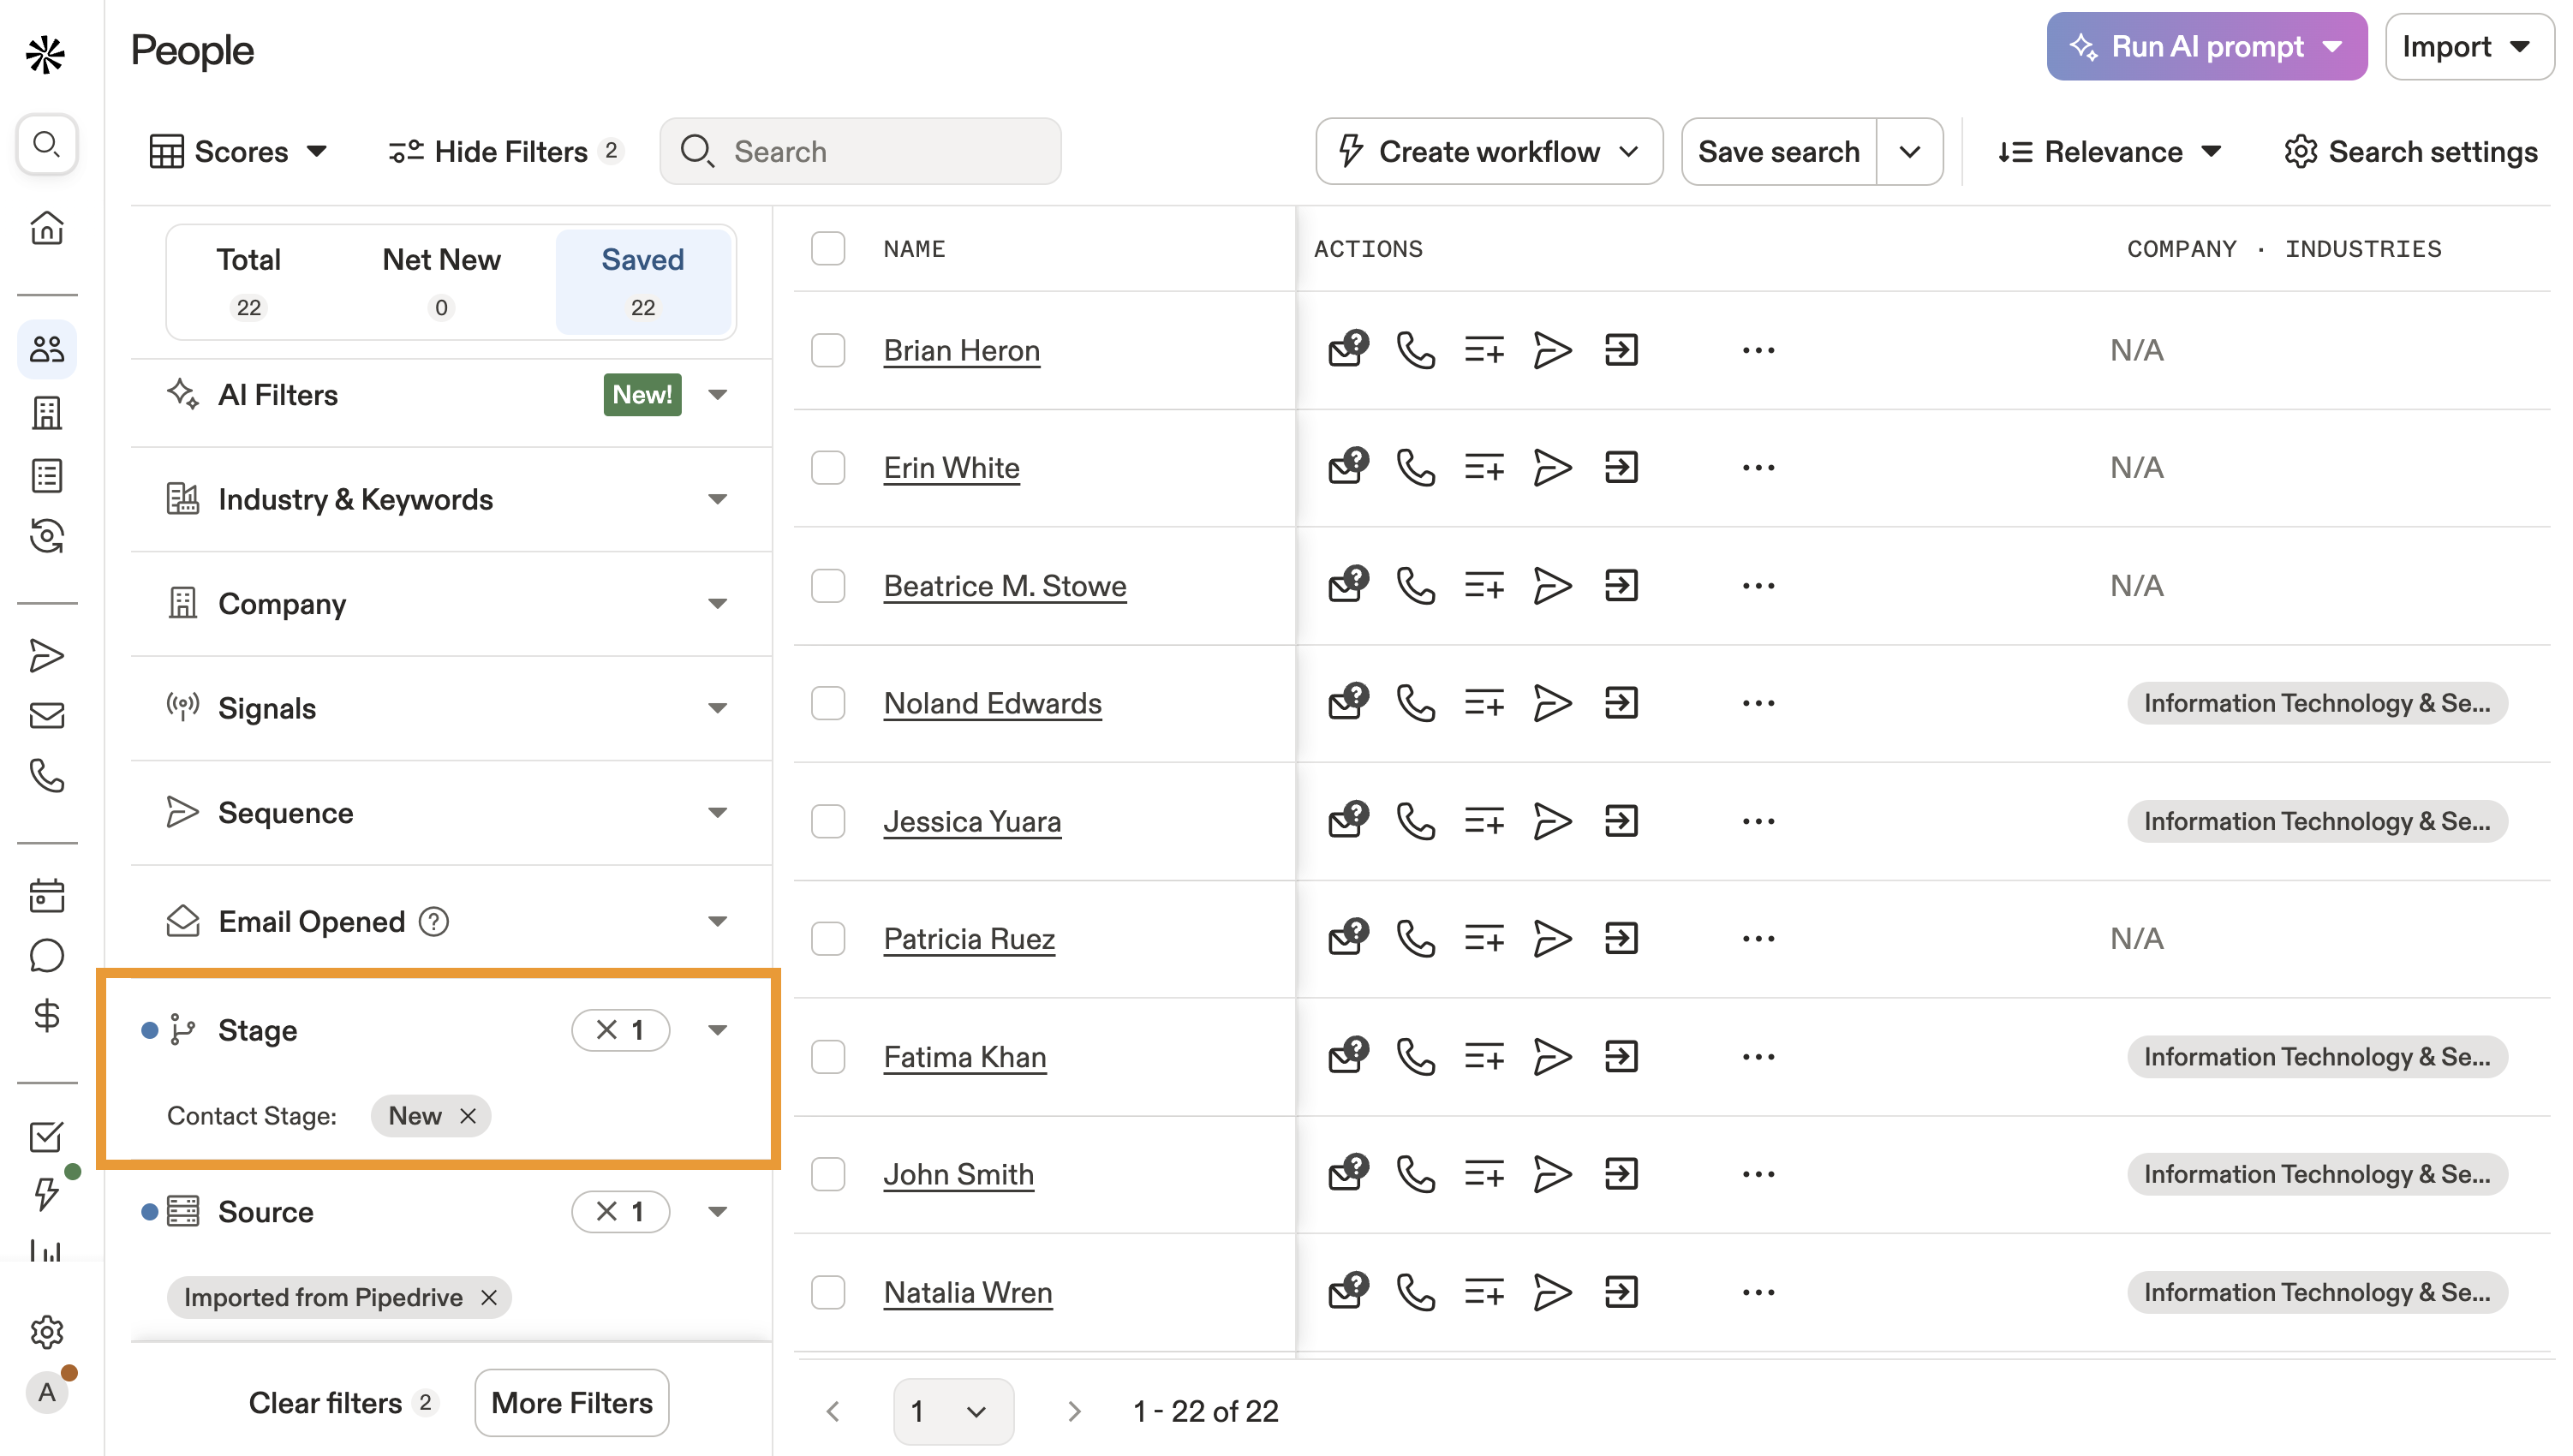Select the Brian Heron row checkbox

pos(828,350)
